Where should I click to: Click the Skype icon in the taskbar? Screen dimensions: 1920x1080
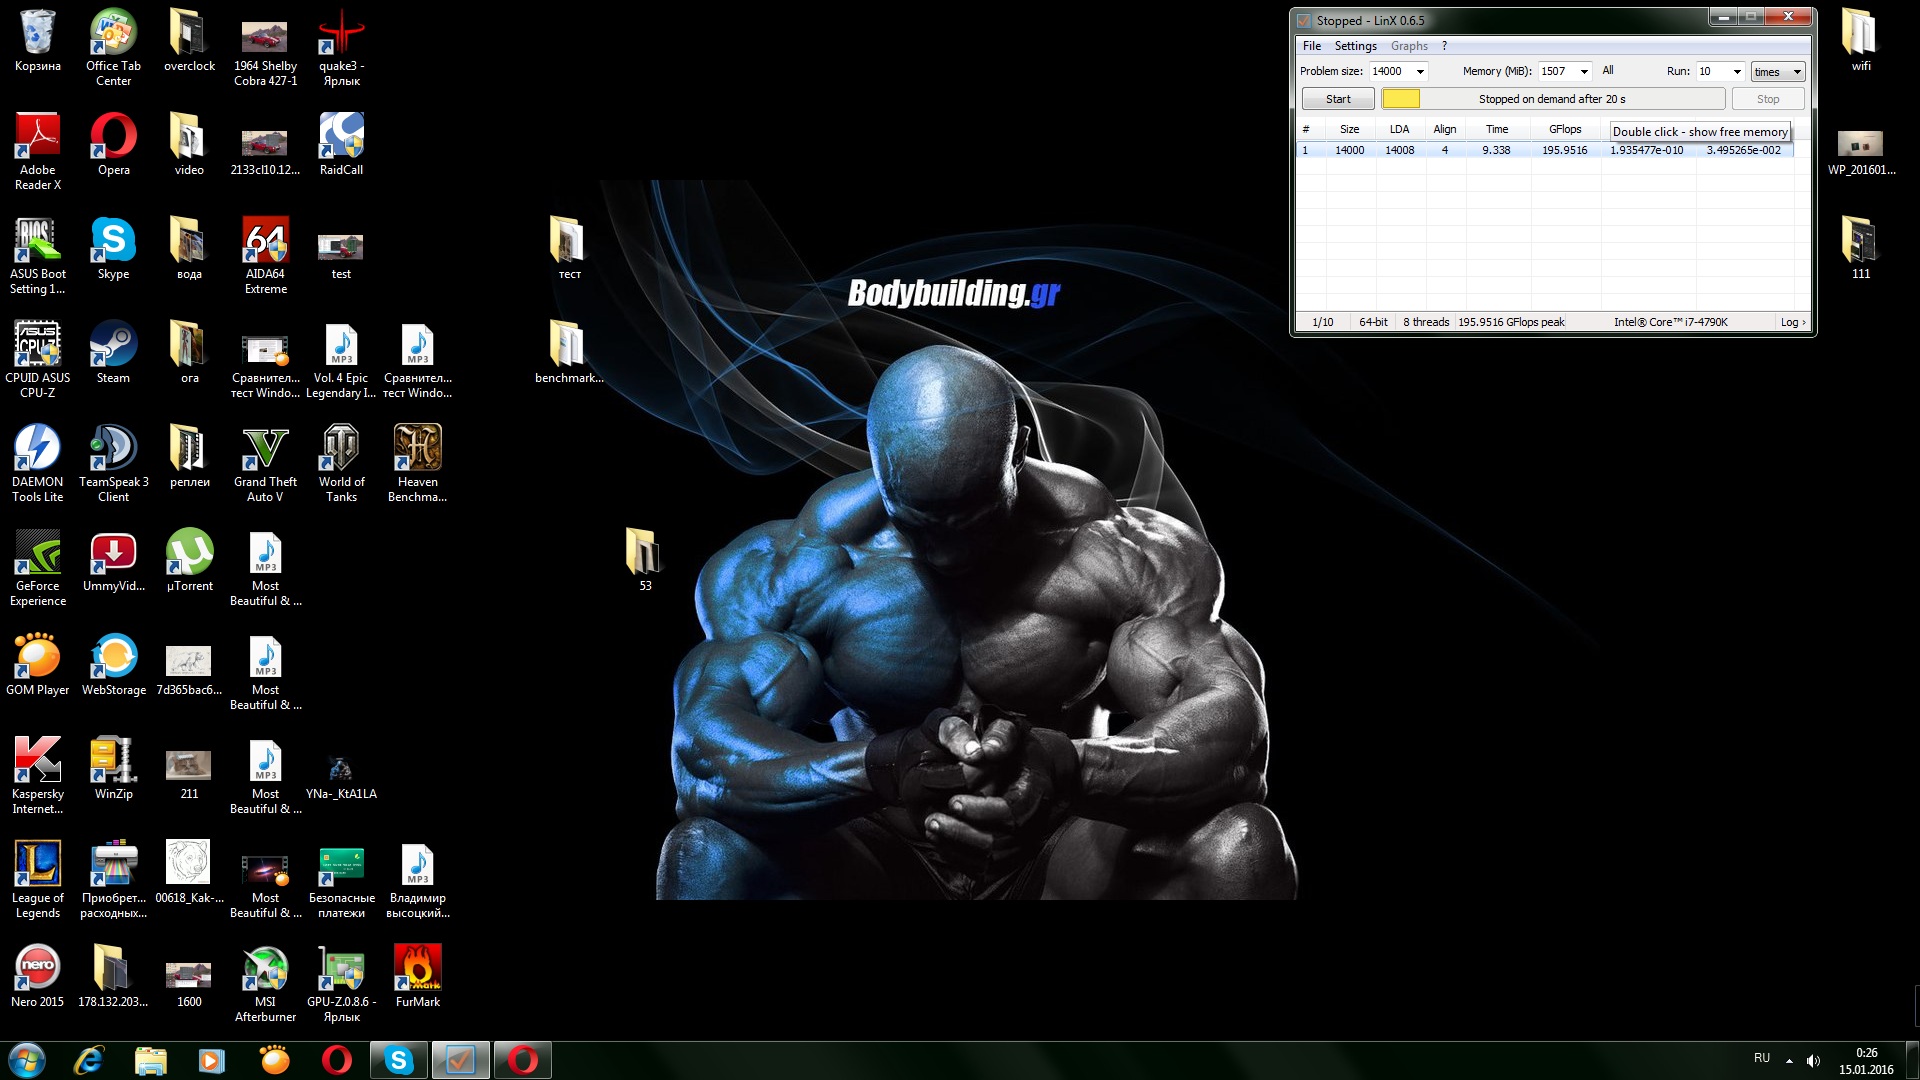(x=399, y=1060)
